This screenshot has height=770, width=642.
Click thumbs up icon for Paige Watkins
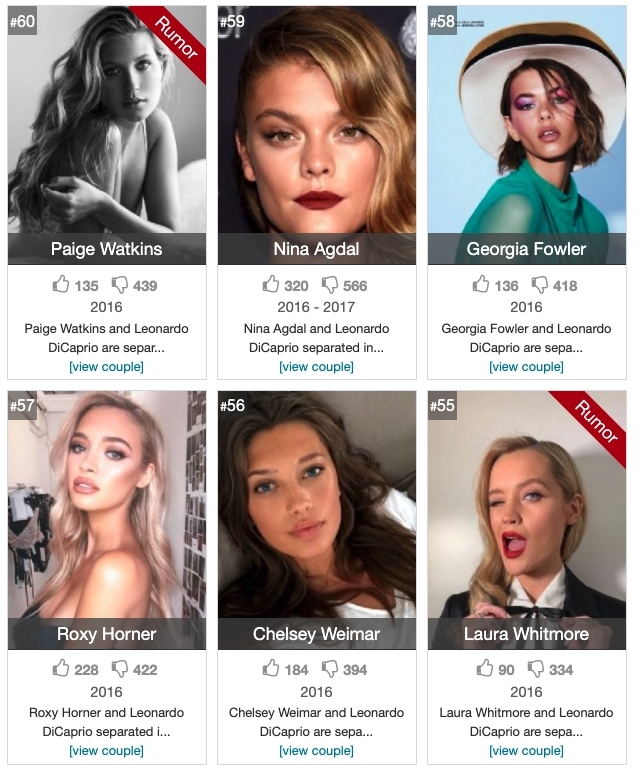(61, 284)
